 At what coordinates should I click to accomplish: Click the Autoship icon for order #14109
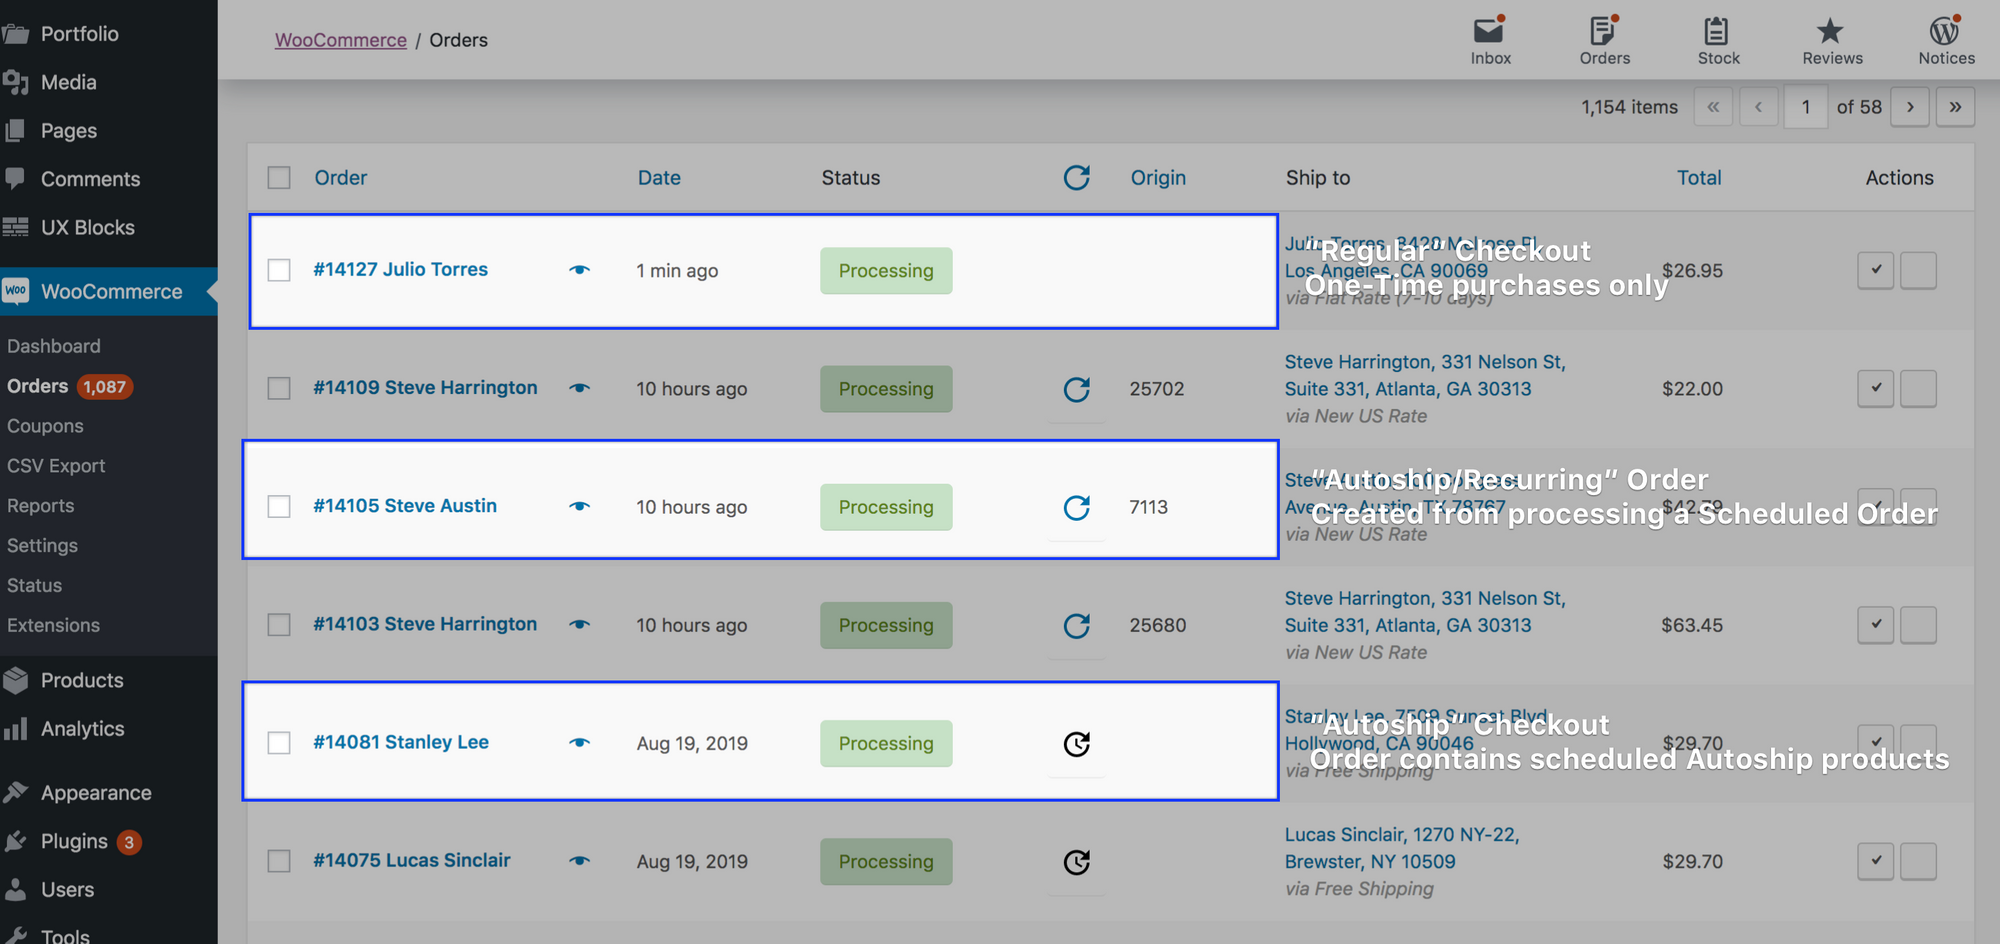[x=1077, y=389]
